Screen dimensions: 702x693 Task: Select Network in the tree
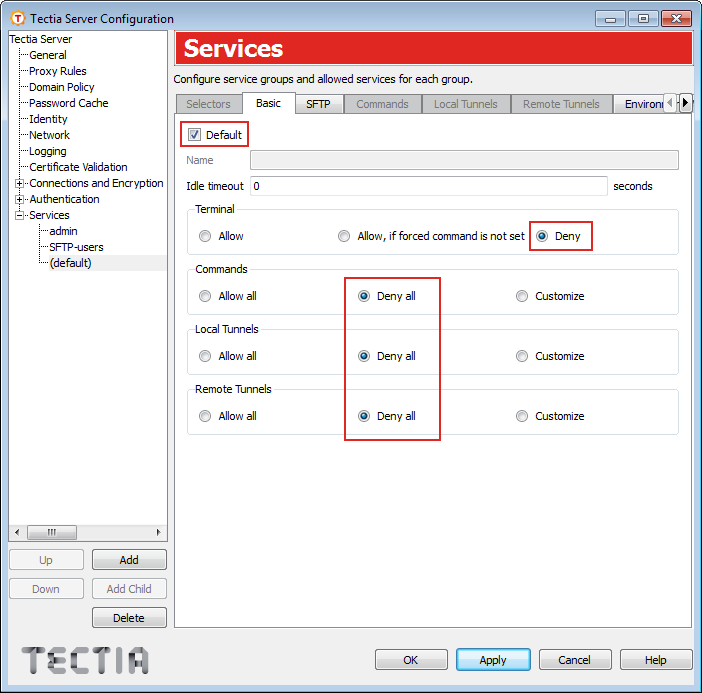pyautogui.click(x=49, y=135)
